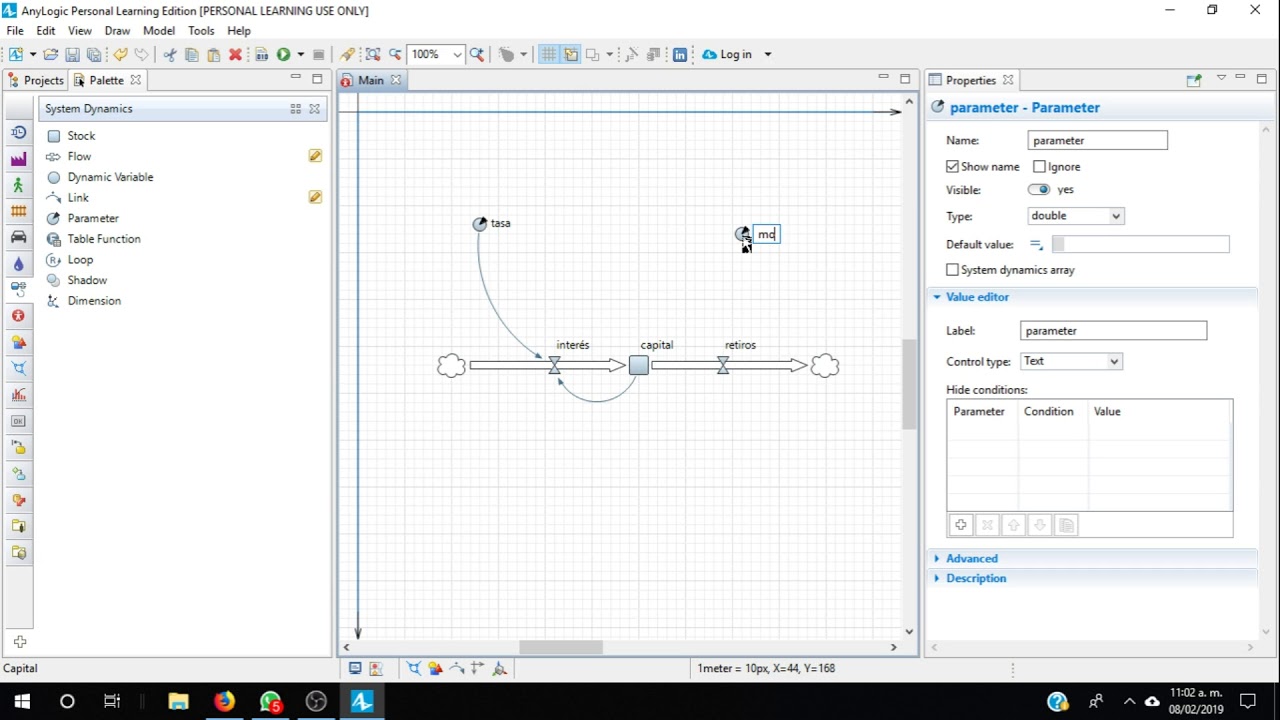Click the Name input field in Properties
The height and width of the screenshot is (720, 1280).
1097,140
